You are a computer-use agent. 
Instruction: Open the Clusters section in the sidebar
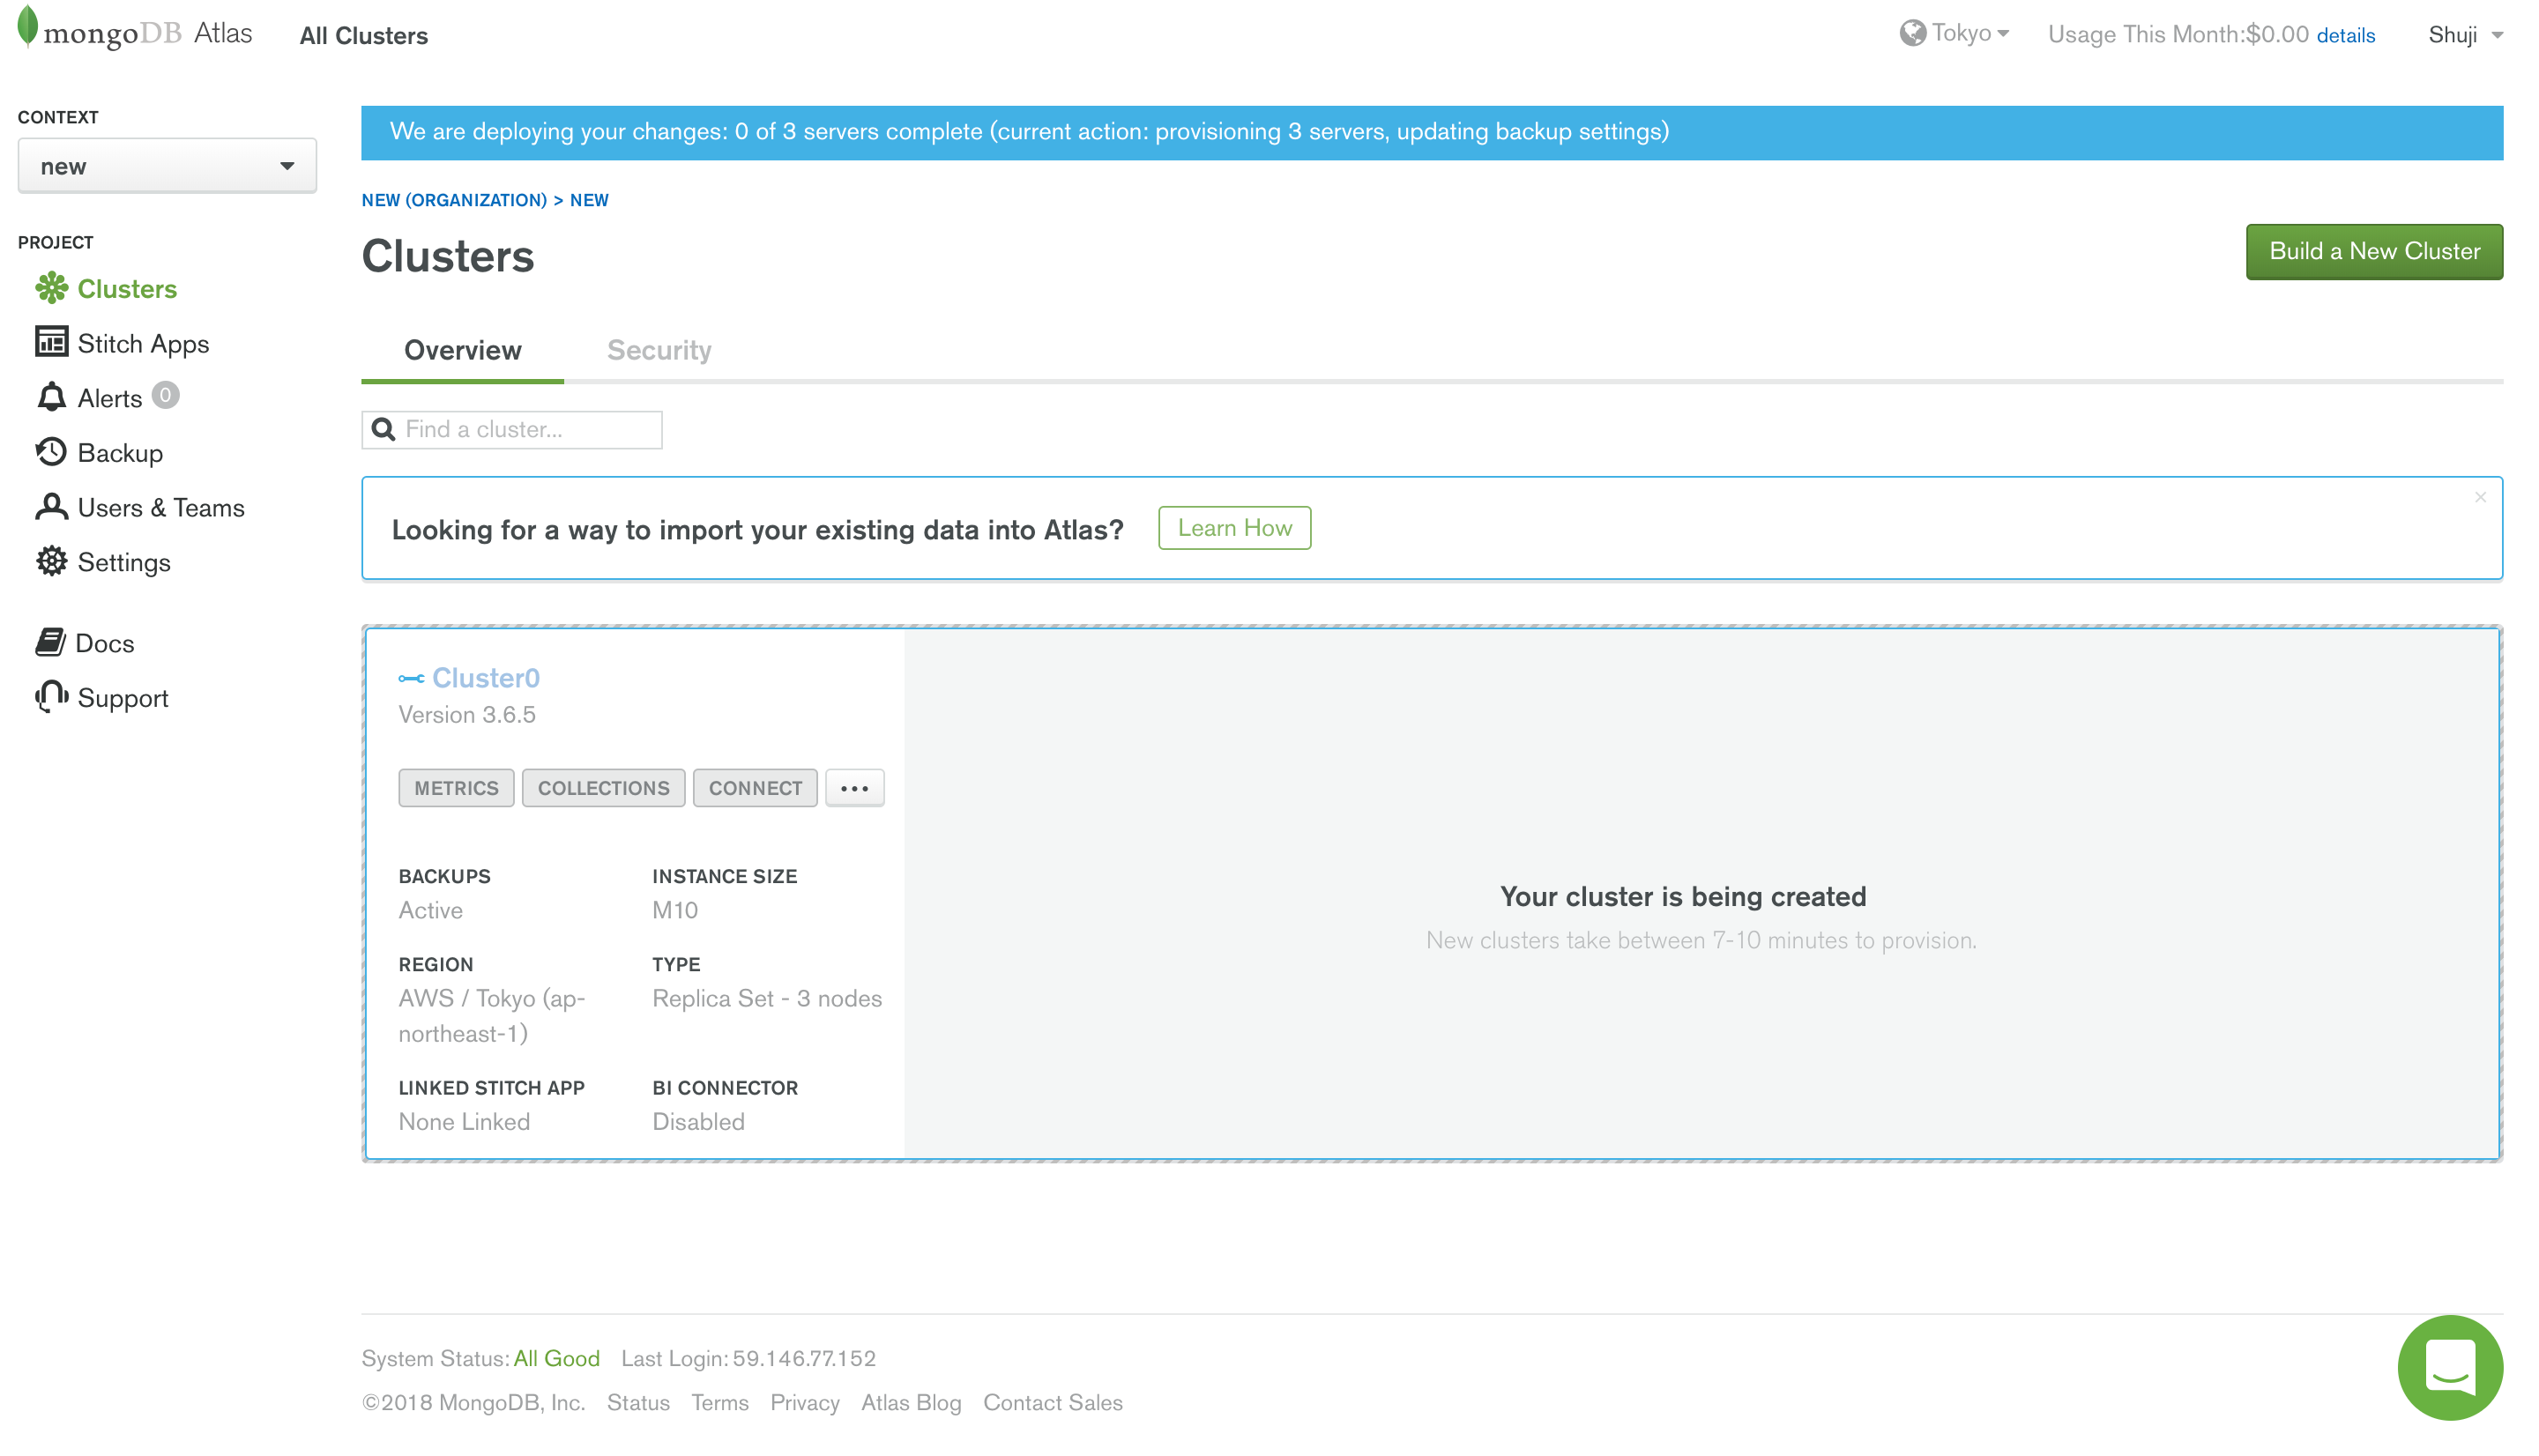click(x=127, y=289)
